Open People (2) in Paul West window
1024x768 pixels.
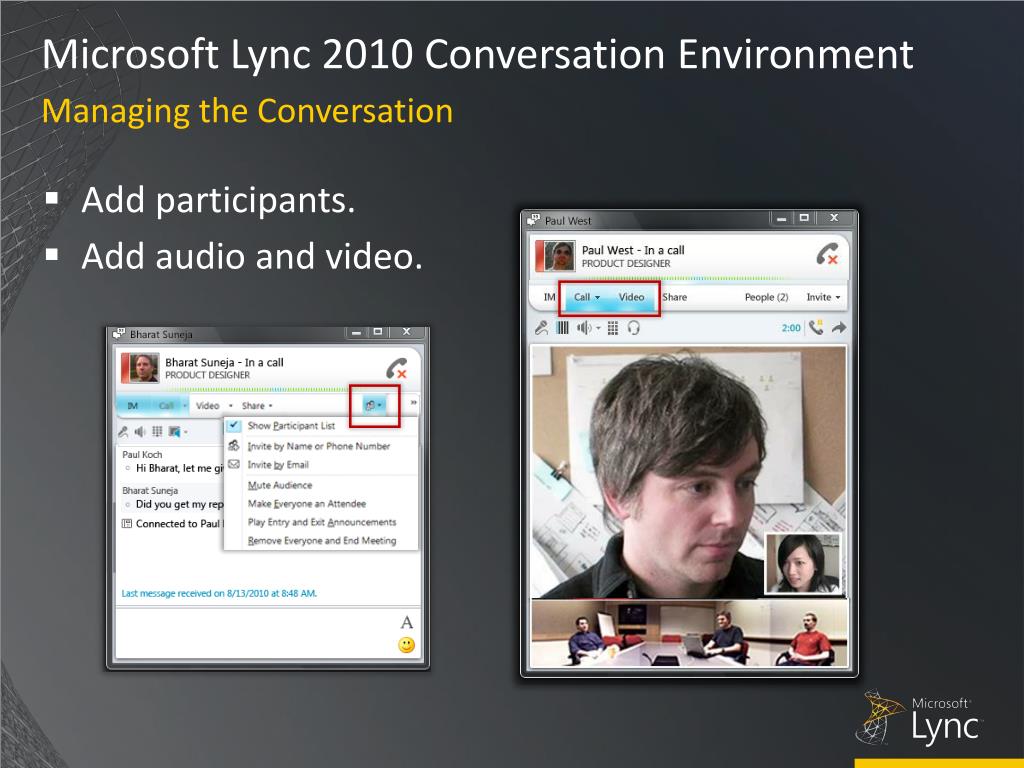click(x=767, y=297)
